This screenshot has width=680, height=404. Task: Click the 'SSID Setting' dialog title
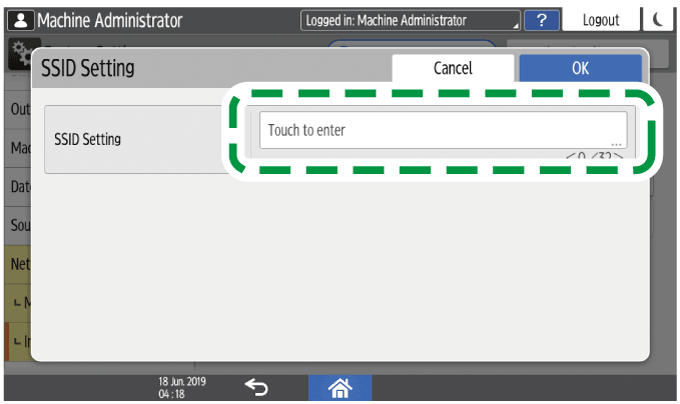pos(87,69)
